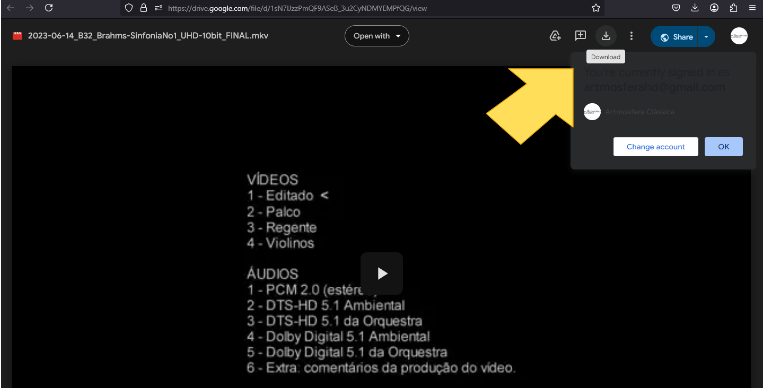Confirm the account popup with OK
Screen dimensions: 764x388
(x=724, y=147)
